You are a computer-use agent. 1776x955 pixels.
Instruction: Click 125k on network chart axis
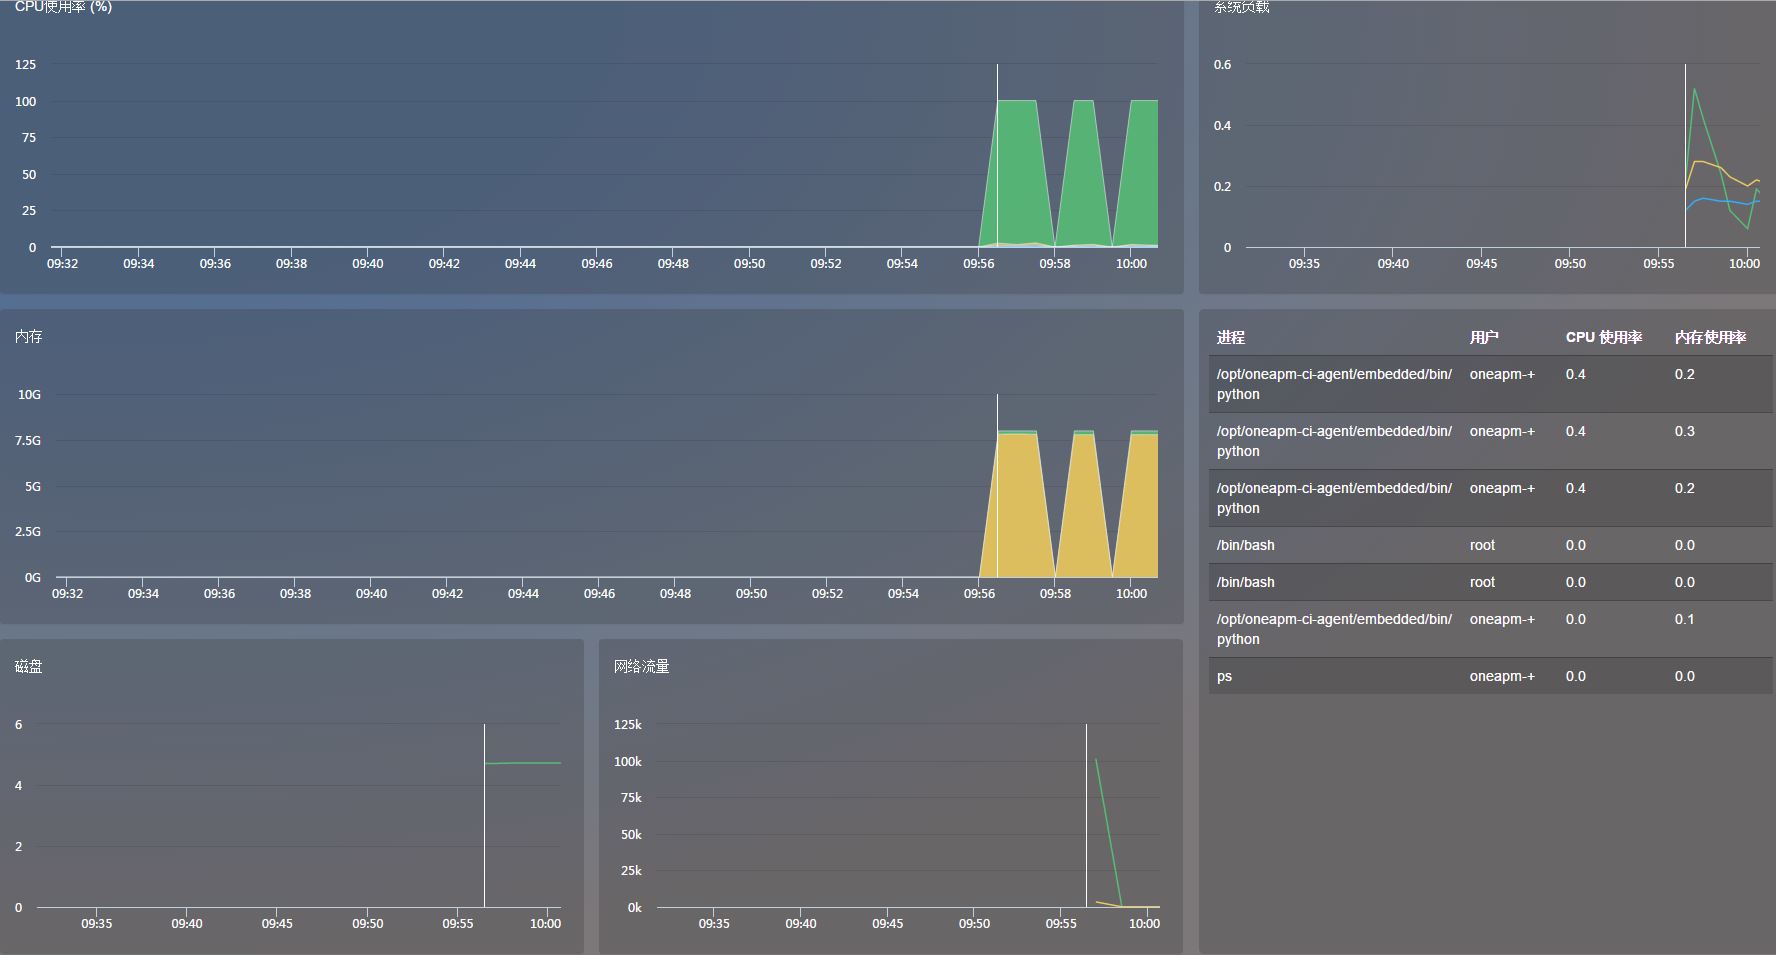coord(628,724)
